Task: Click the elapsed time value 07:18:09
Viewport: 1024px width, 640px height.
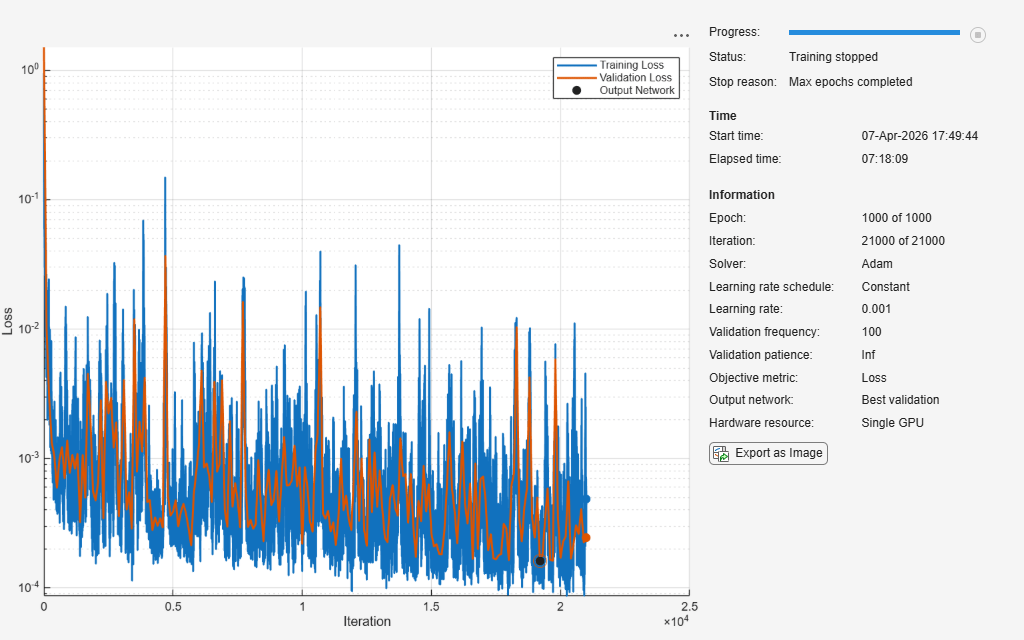Action: tap(884, 159)
